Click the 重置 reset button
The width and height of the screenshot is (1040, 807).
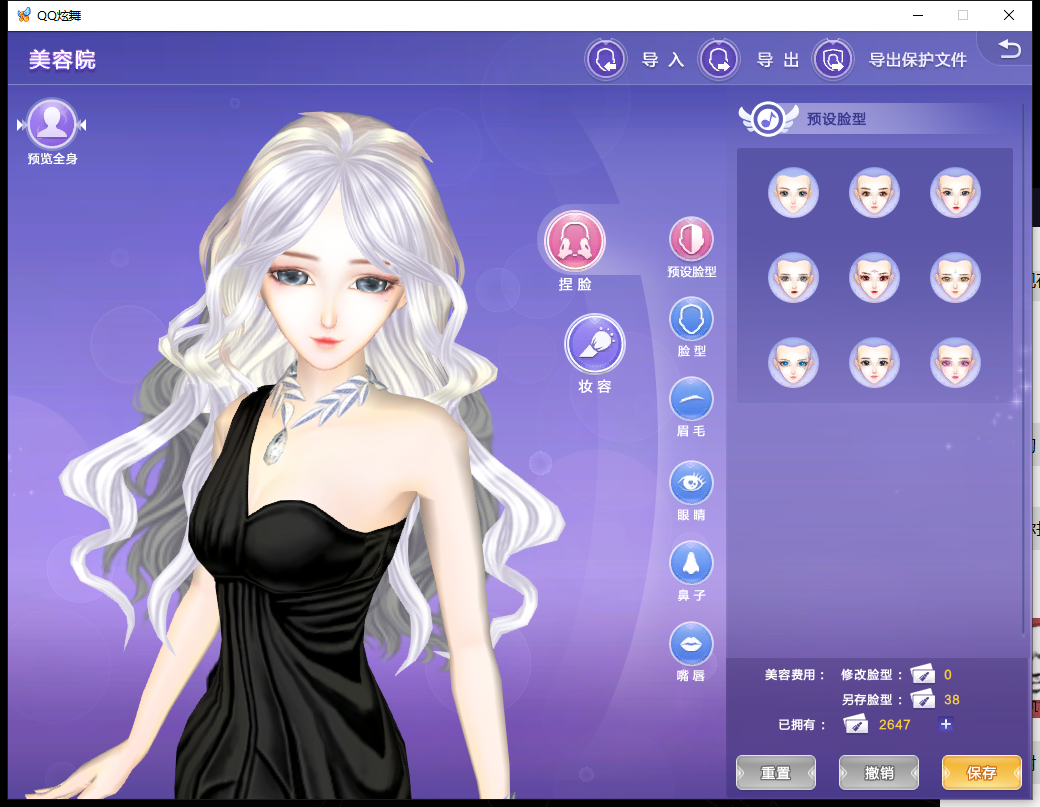[x=776, y=773]
